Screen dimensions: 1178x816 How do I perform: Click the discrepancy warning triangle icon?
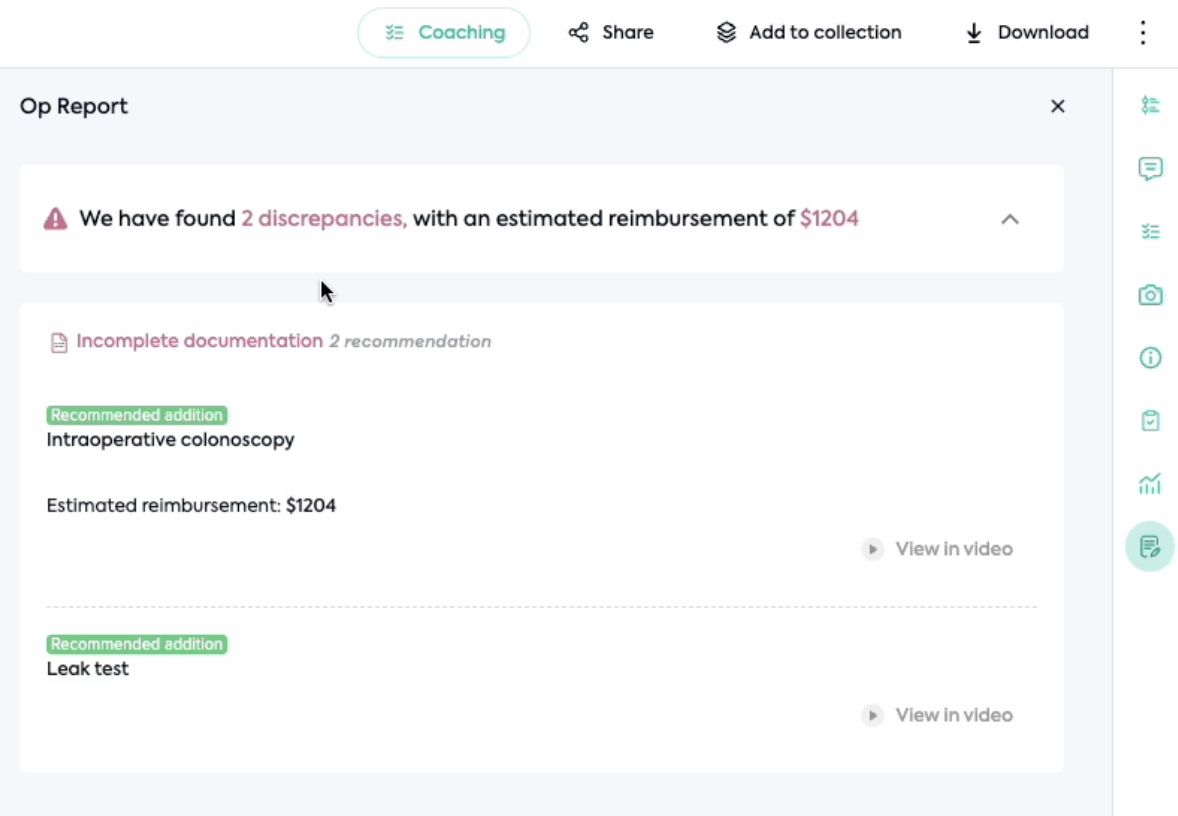[x=55, y=219]
